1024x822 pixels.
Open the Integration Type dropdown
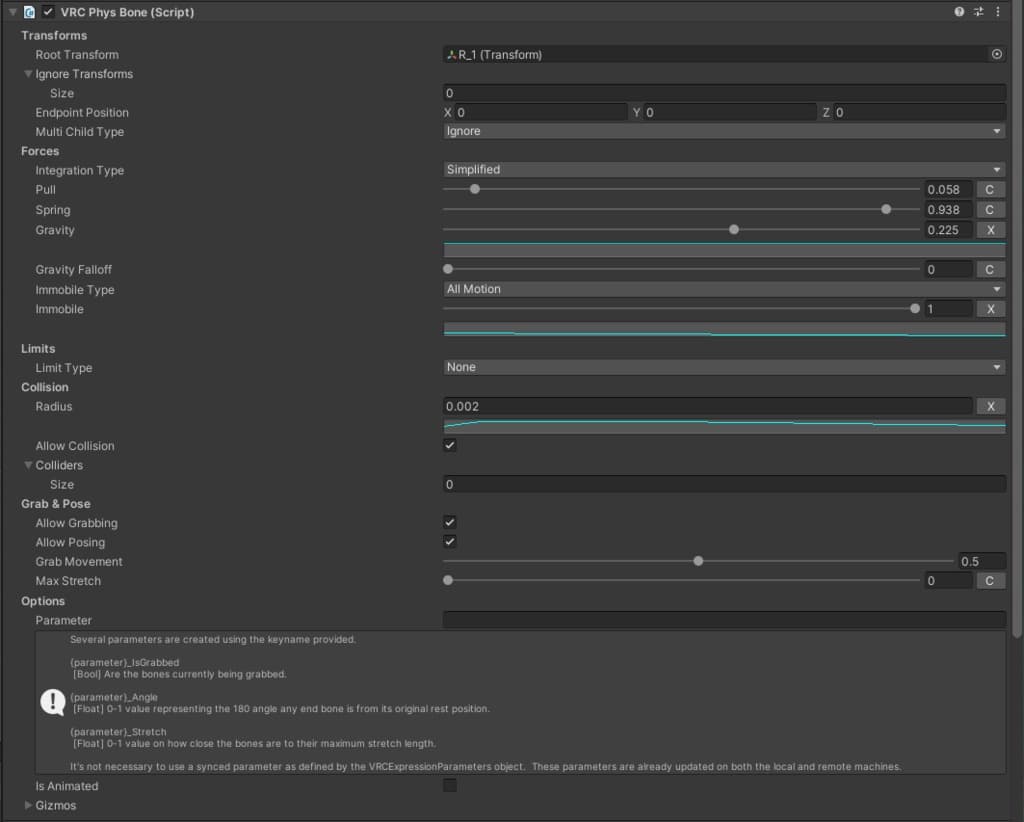tap(724, 170)
